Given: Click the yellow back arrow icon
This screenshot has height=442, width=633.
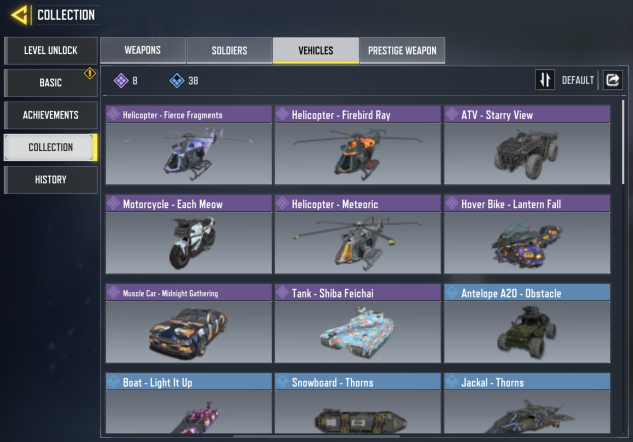Looking at the screenshot, I should coord(19,15).
